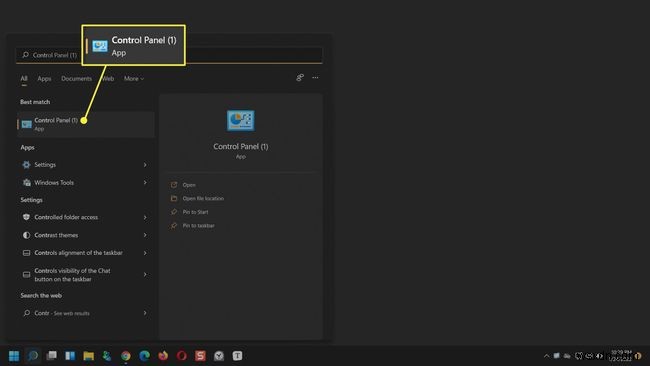Launch Microsoft Edge from the taskbar
The width and height of the screenshot is (650, 366).
click(x=144, y=356)
